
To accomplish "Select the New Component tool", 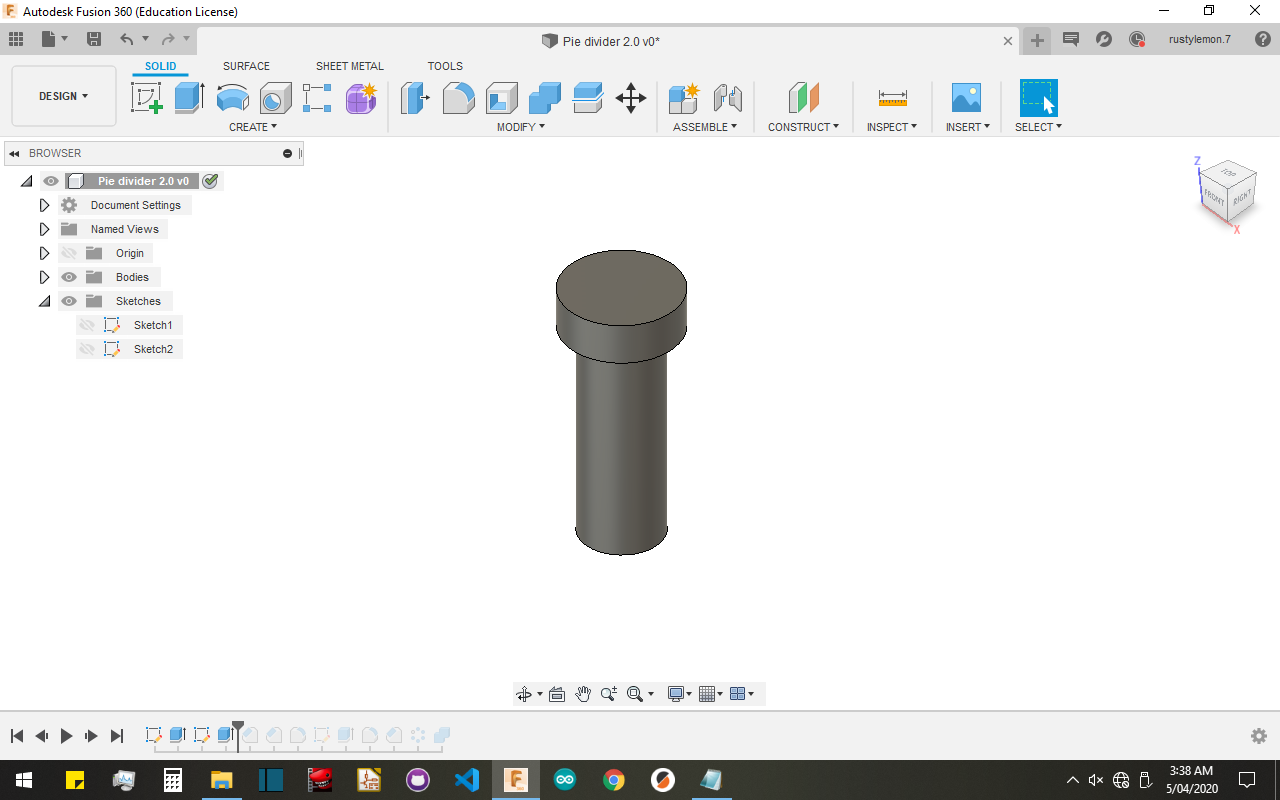I will [685, 98].
